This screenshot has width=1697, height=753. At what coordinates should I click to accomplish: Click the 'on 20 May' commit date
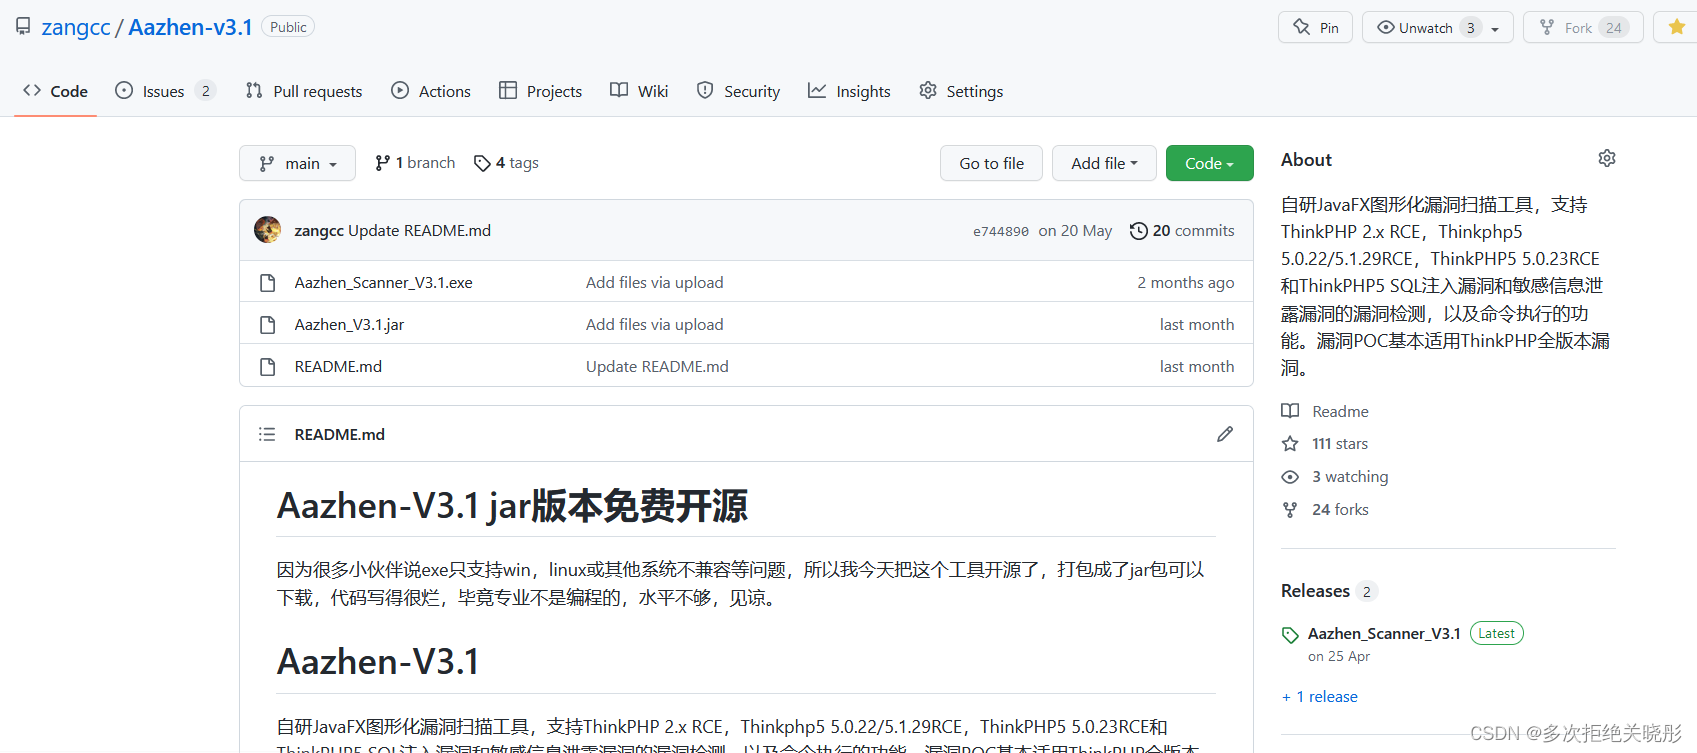1075,231
